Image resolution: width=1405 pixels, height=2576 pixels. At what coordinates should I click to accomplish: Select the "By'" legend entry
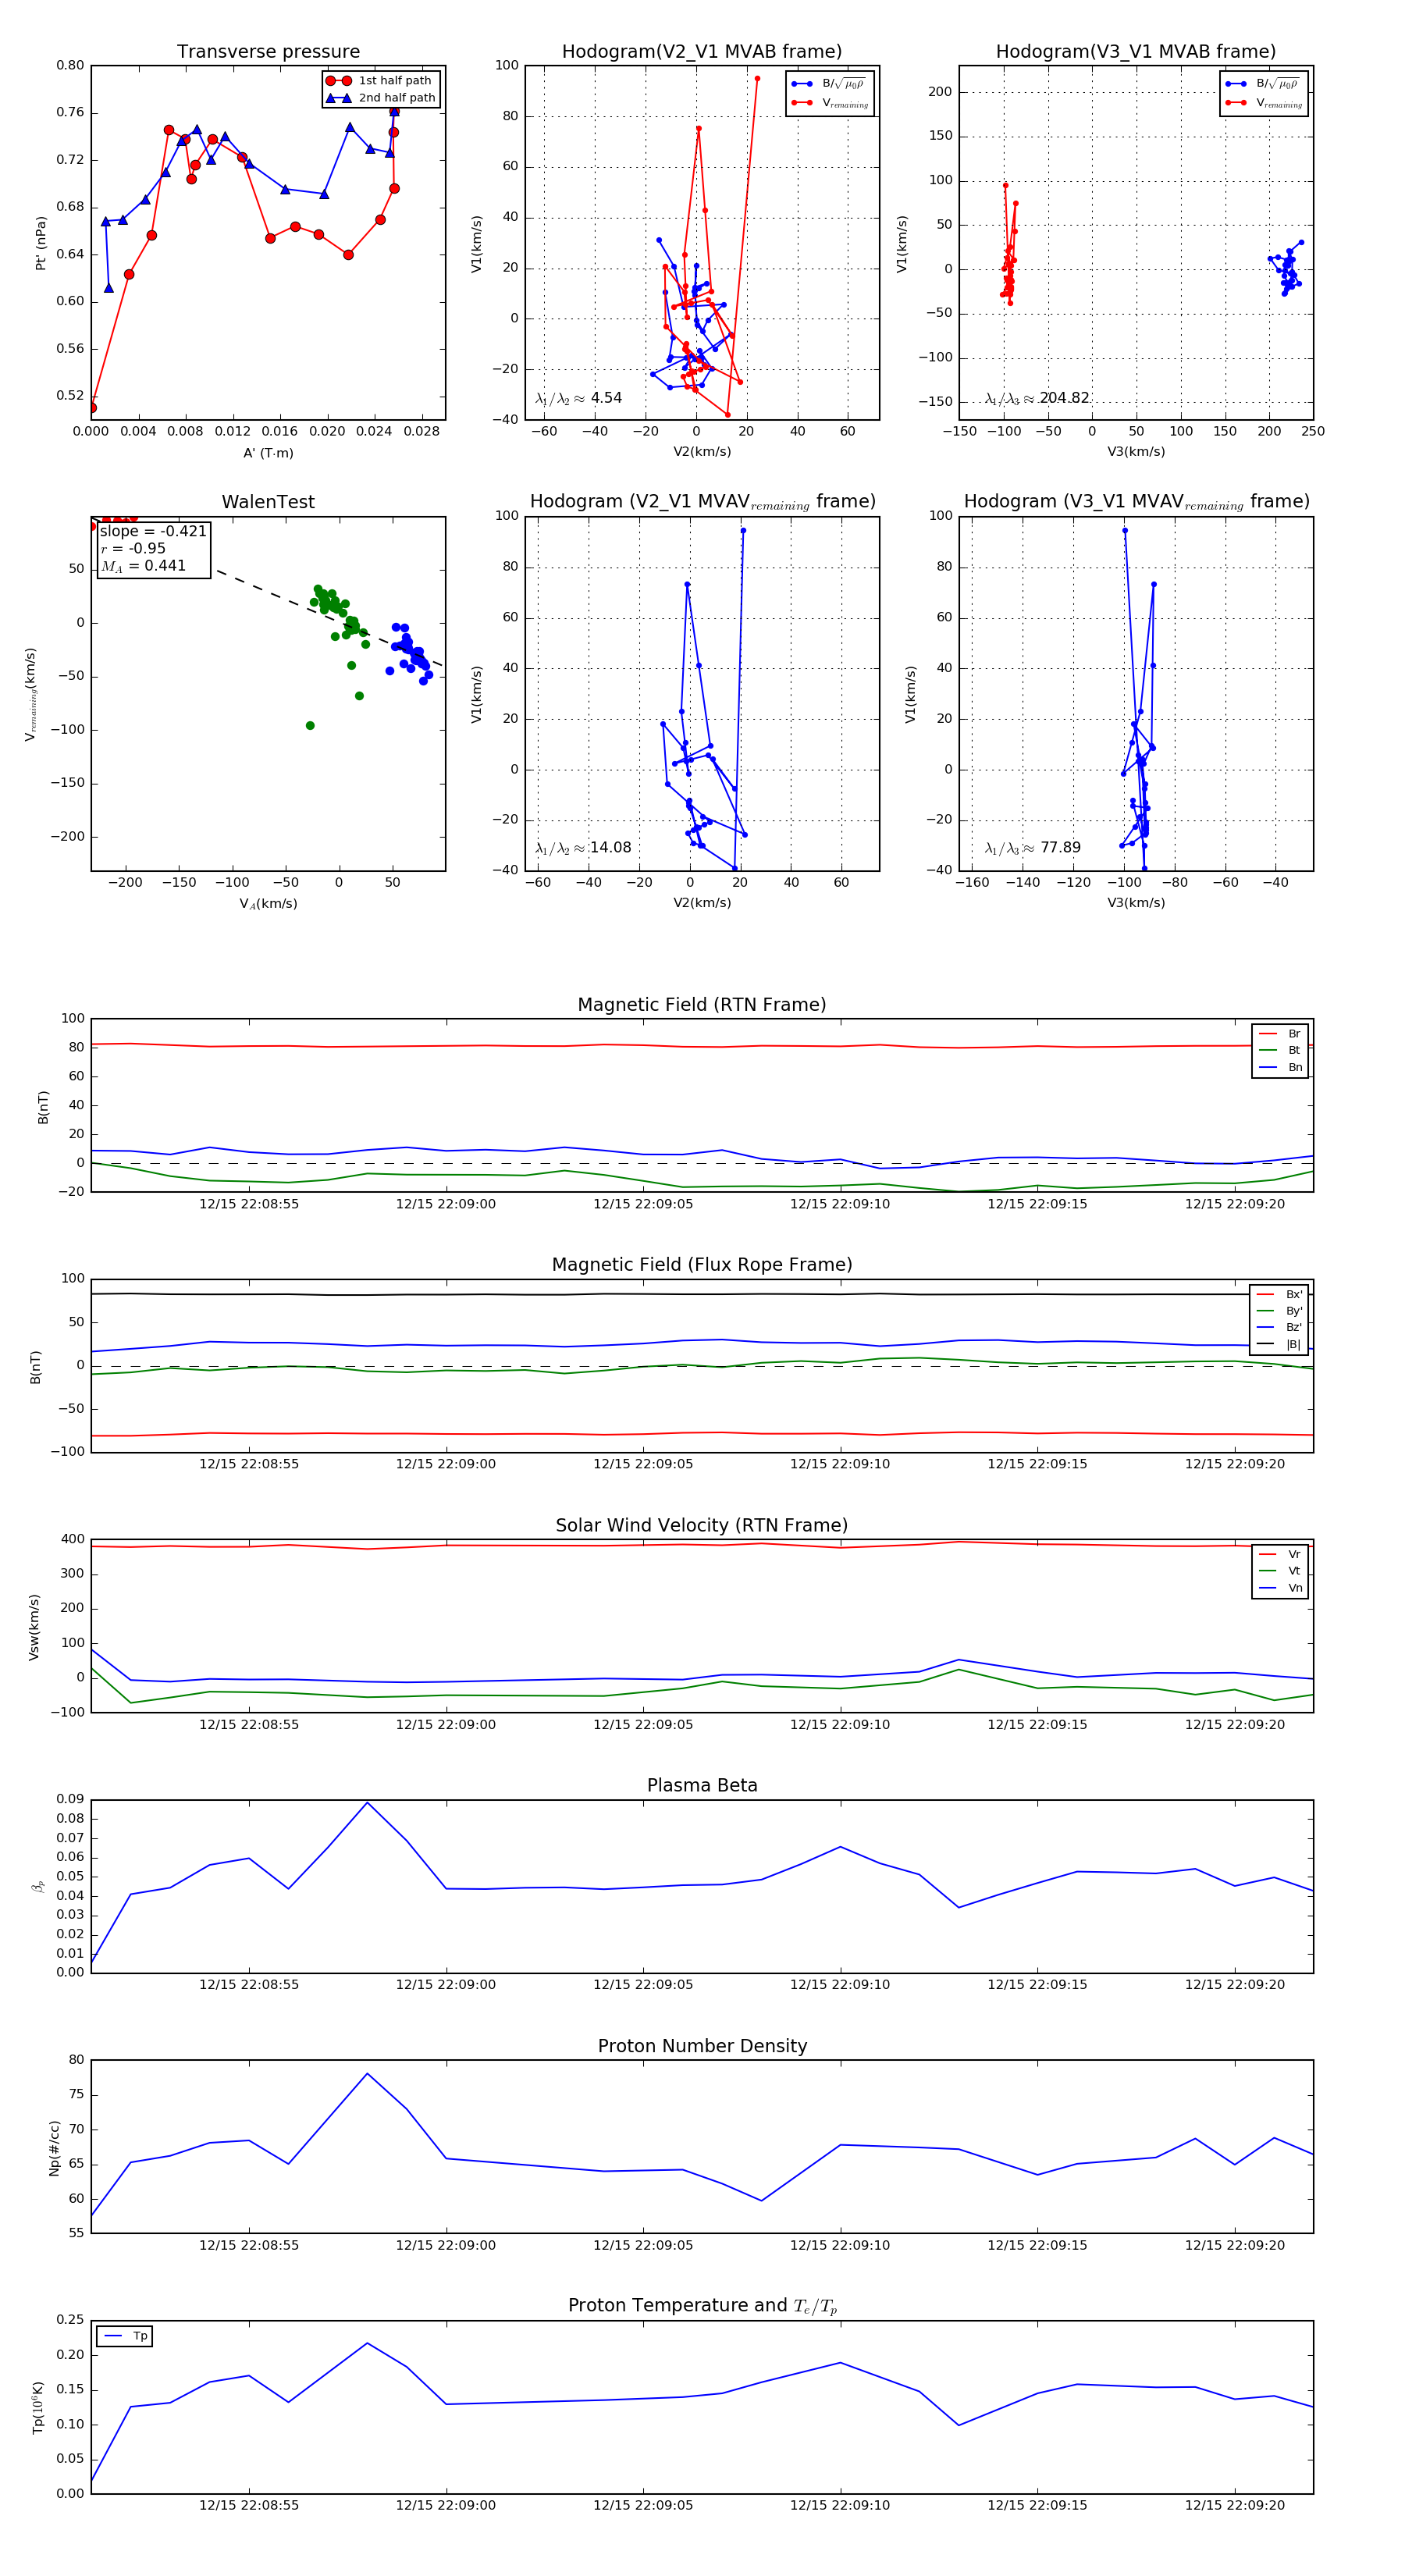(x=1279, y=1311)
